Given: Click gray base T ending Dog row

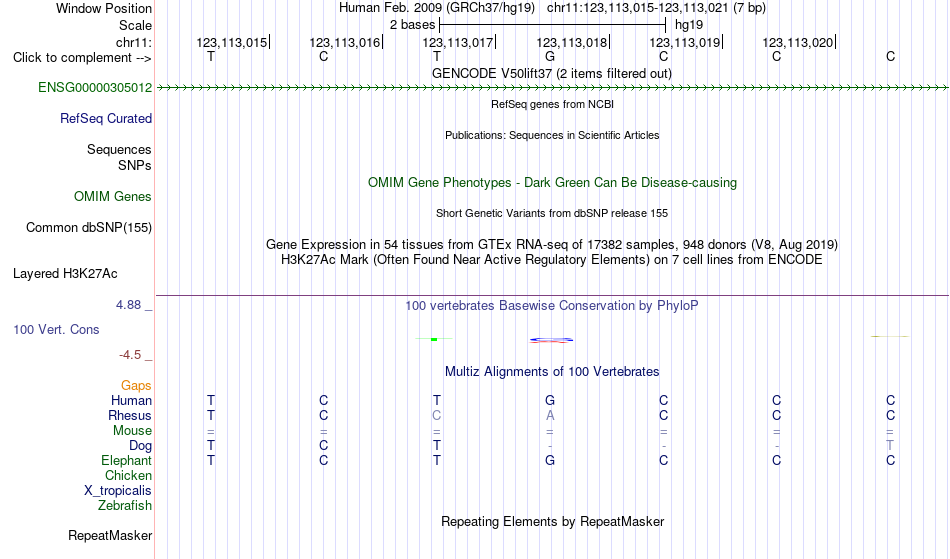Looking at the screenshot, I should click(x=890, y=445).
